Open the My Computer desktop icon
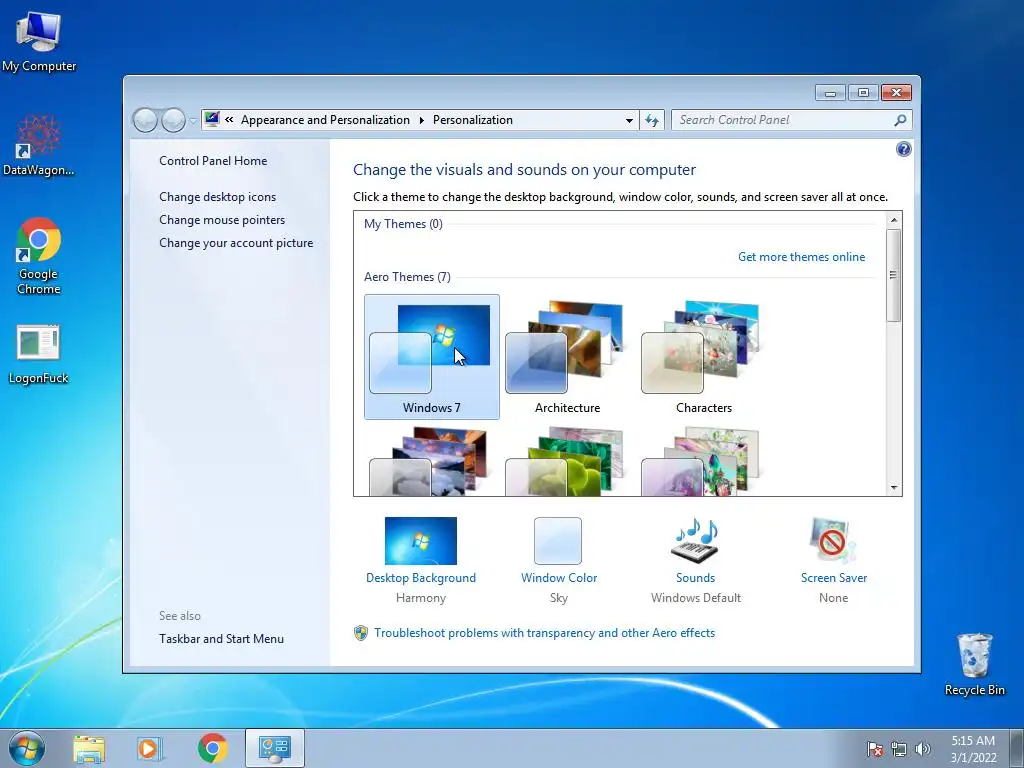Viewport: 1024px width, 768px height. click(39, 42)
